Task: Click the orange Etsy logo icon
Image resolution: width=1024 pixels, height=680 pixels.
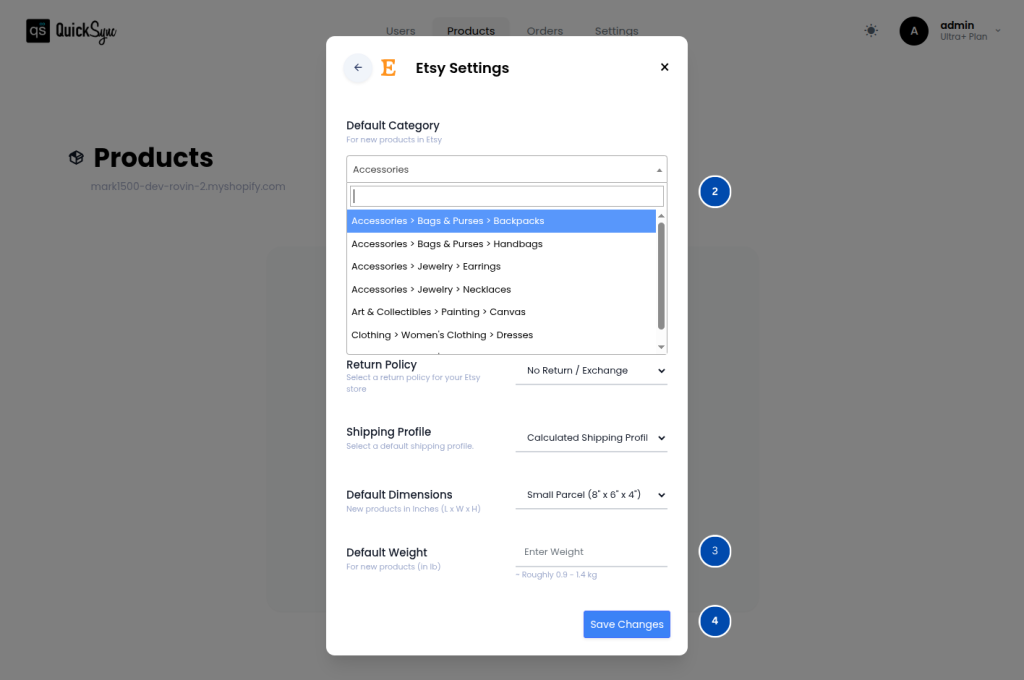Action: (x=389, y=68)
